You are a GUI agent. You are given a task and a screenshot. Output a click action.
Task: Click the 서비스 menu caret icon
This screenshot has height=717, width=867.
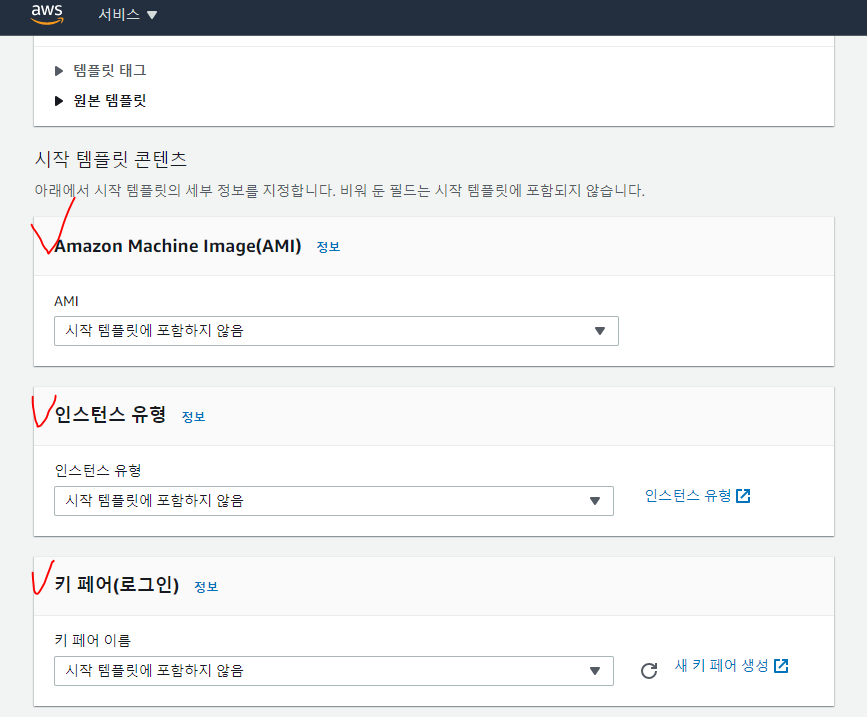152,16
